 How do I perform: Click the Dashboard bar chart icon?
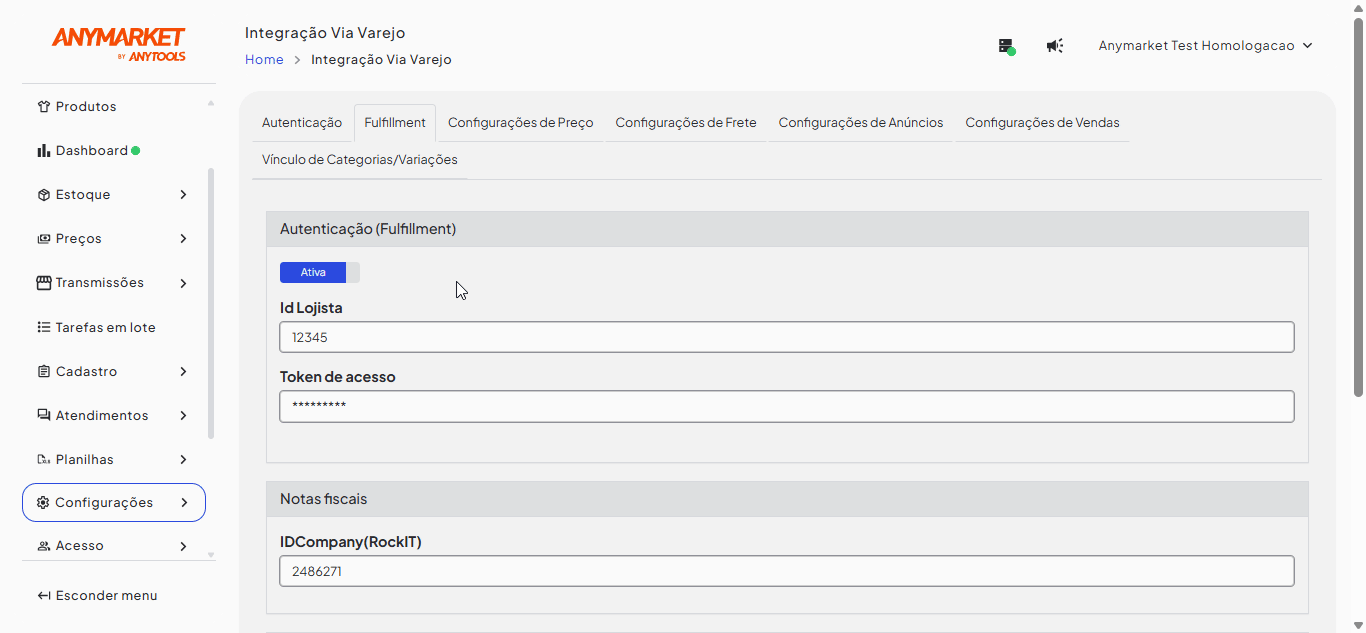43,151
